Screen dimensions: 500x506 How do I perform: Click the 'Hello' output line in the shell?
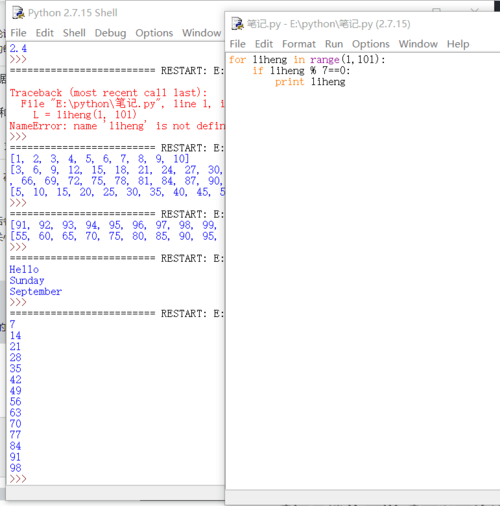click(24, 269)
